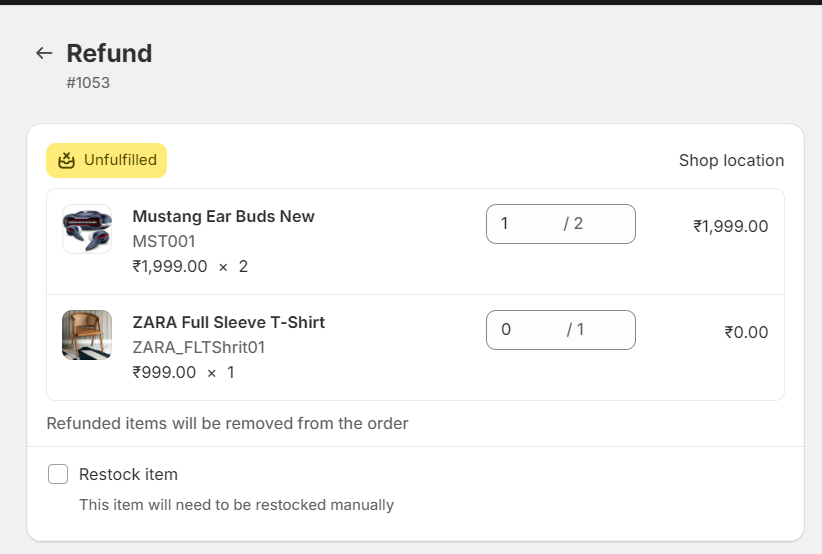The height and width of the screenshot is (554, 822).
Task: Go back using the arrow beside Refund
Action: tap(44, 53)
